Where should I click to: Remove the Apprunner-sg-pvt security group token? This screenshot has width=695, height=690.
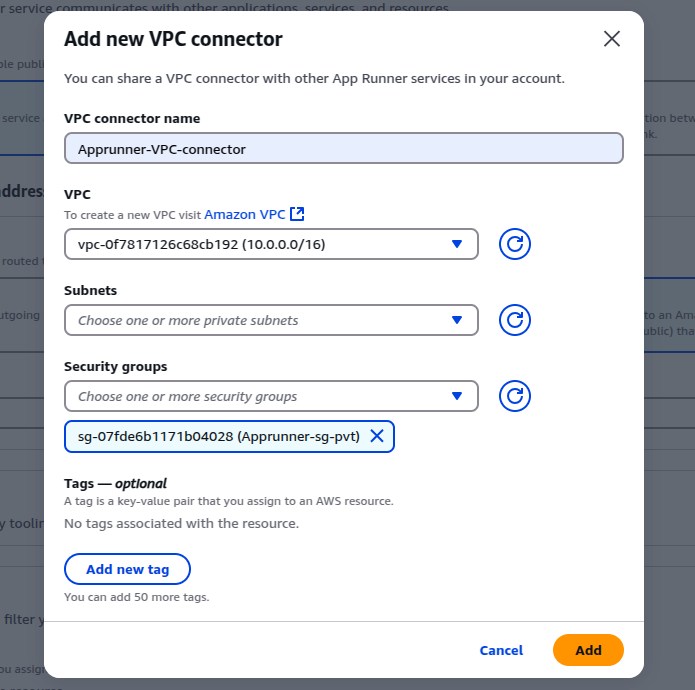pos(377,436)
